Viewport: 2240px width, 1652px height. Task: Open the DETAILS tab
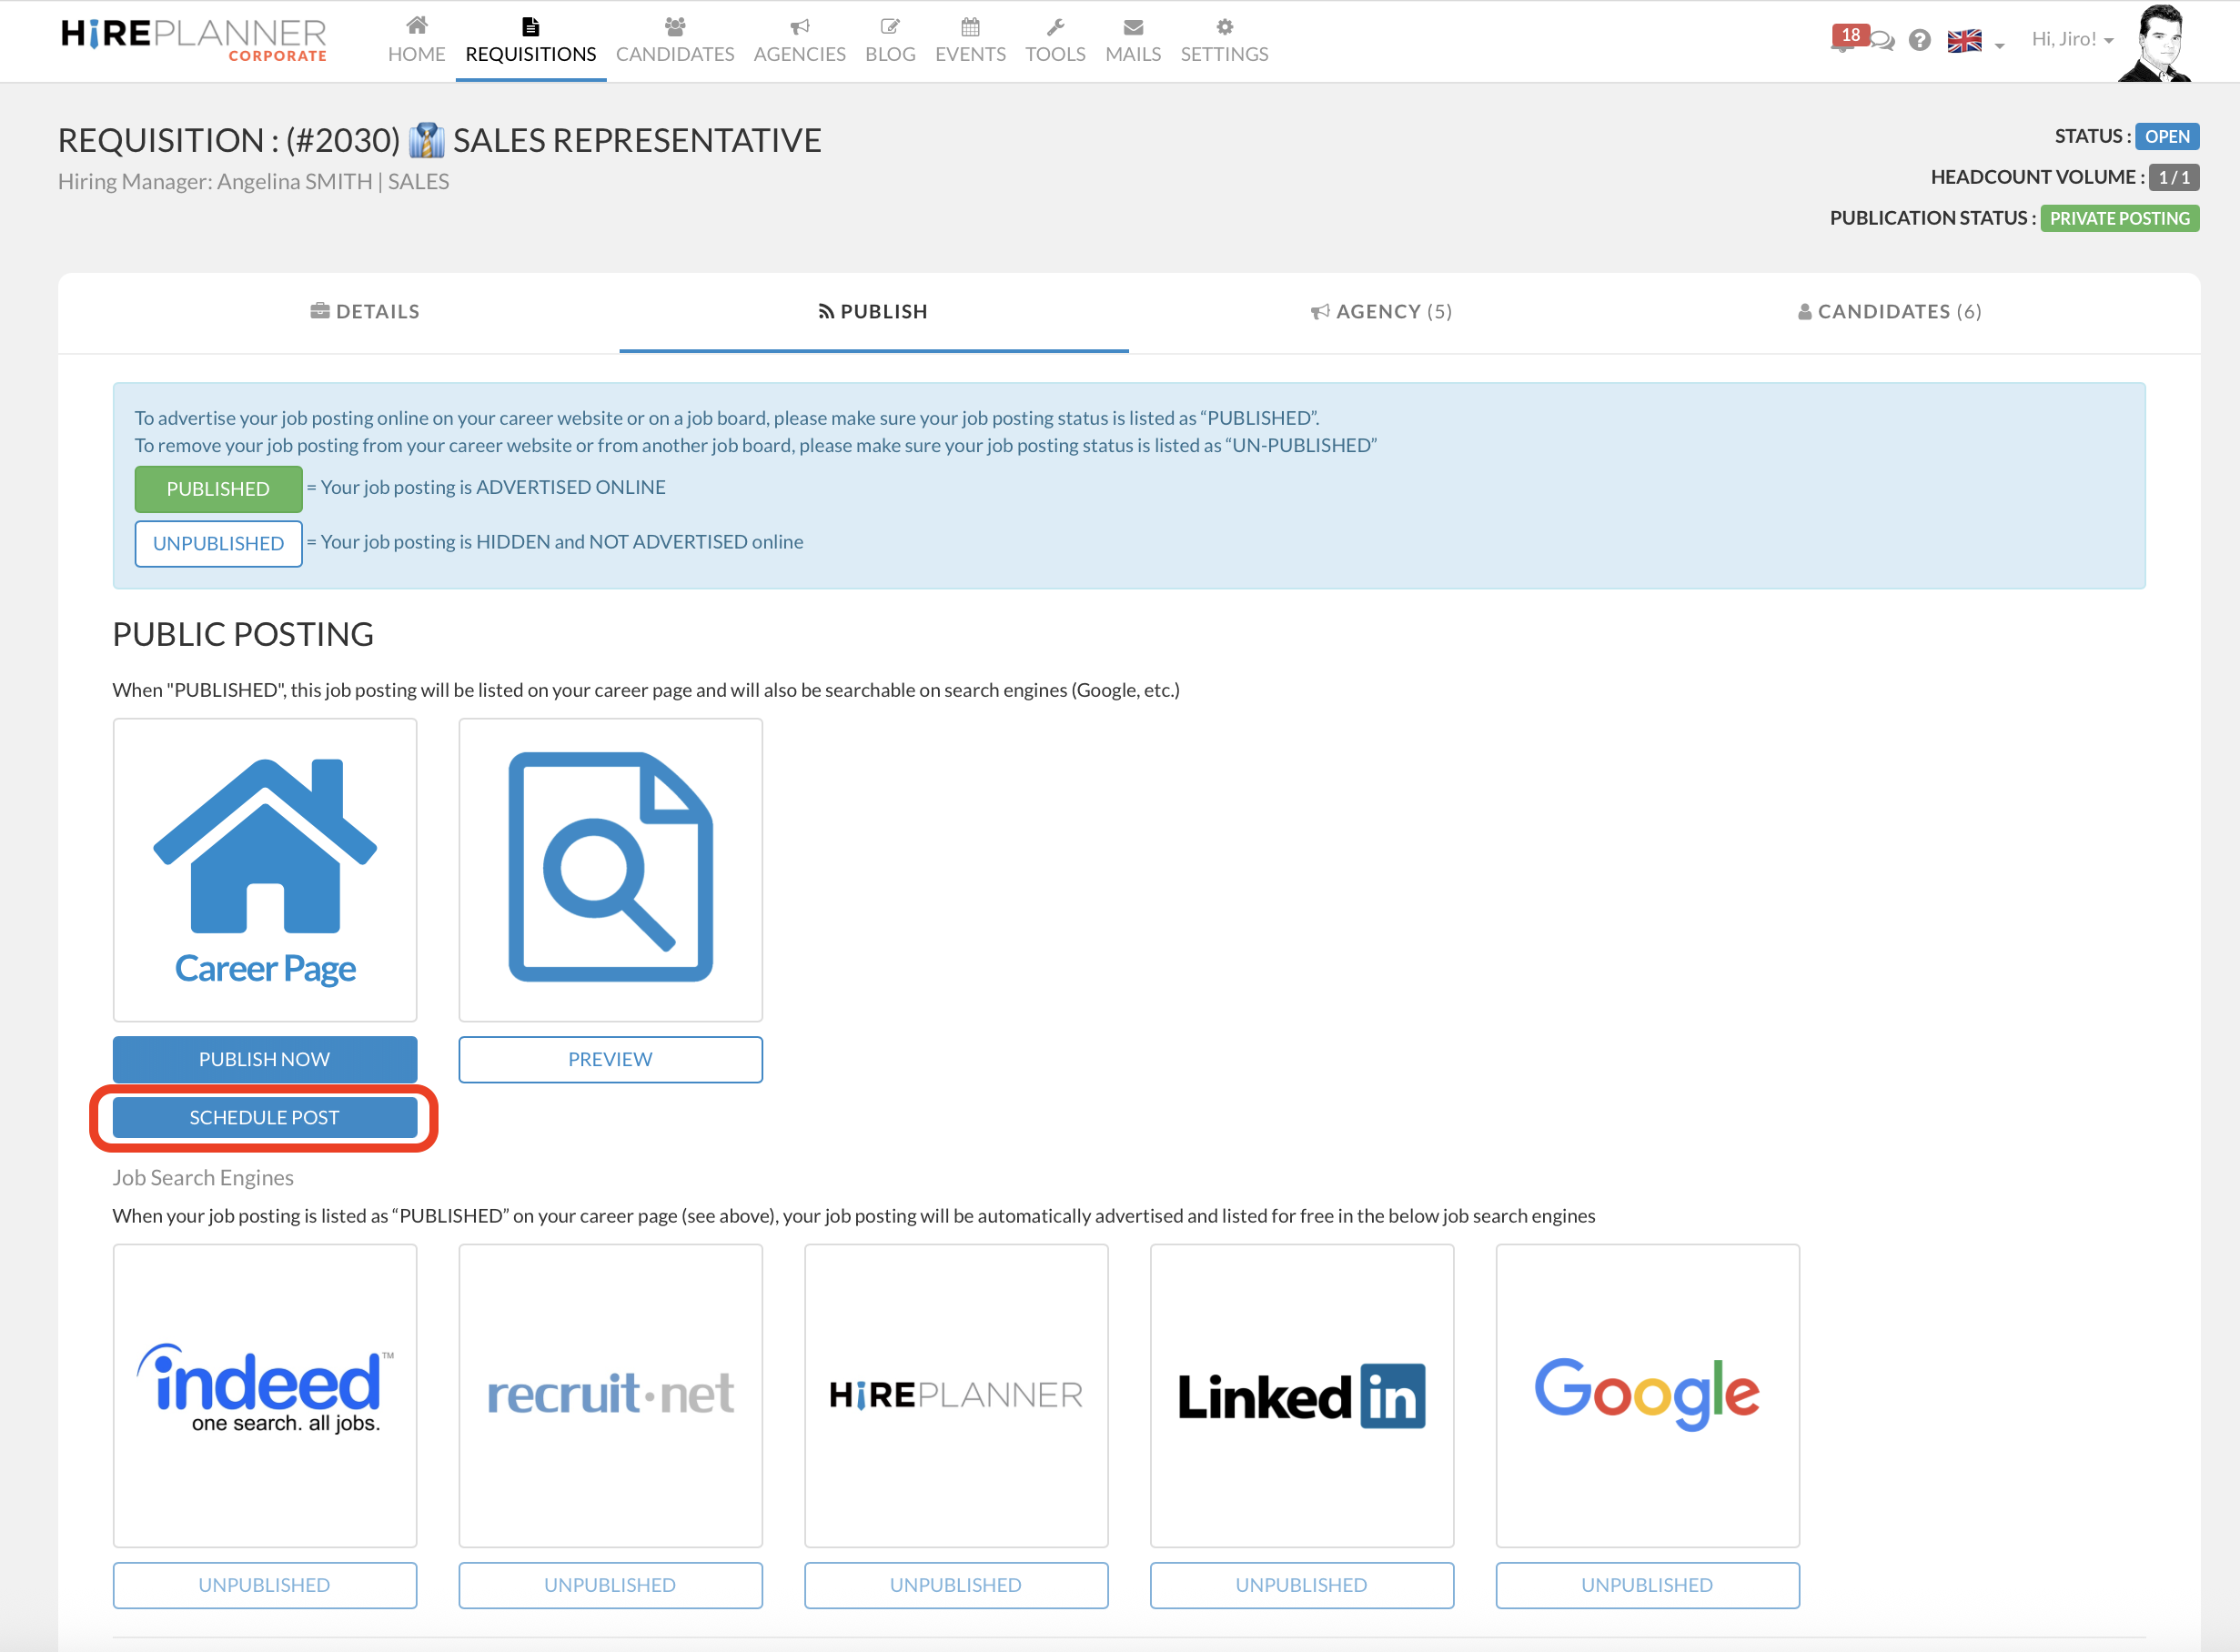(365, 311)
